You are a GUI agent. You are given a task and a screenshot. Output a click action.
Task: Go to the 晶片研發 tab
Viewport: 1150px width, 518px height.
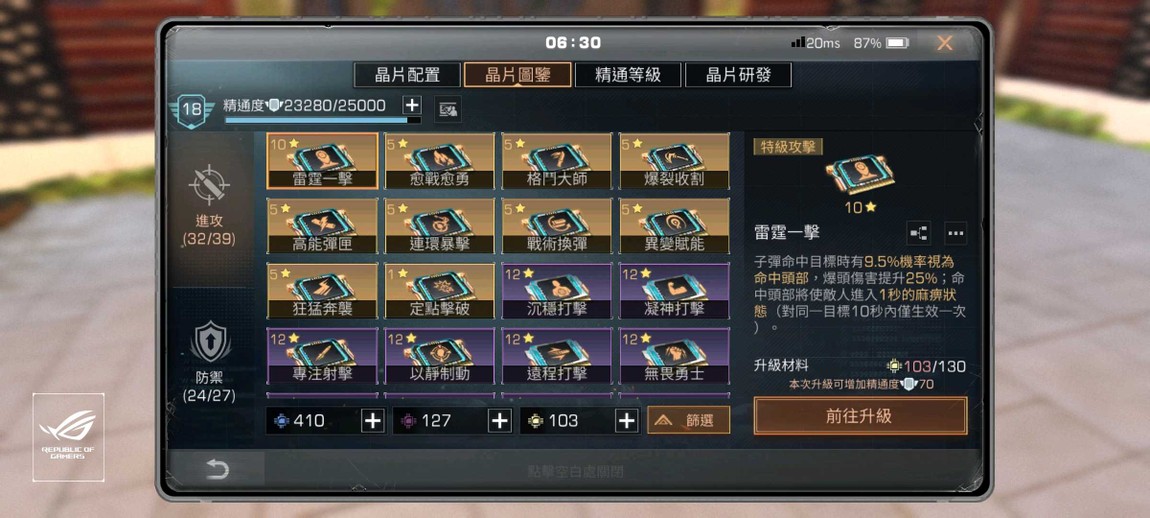739,75
